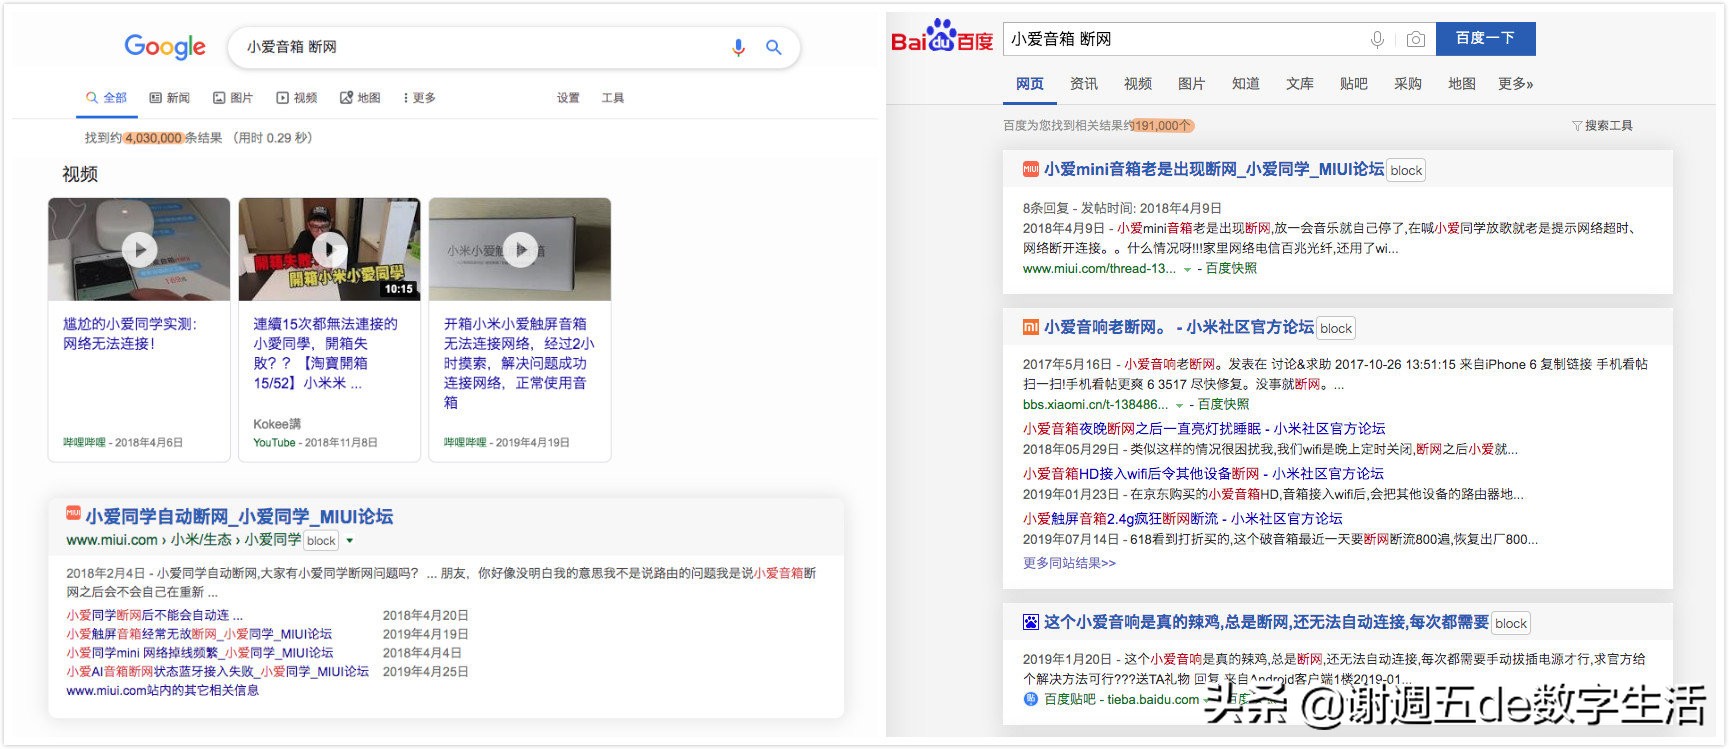This screenshot has height=749, width=1729.
Task: Open Baidu 更多» menu
Action: pos(1516,84)
